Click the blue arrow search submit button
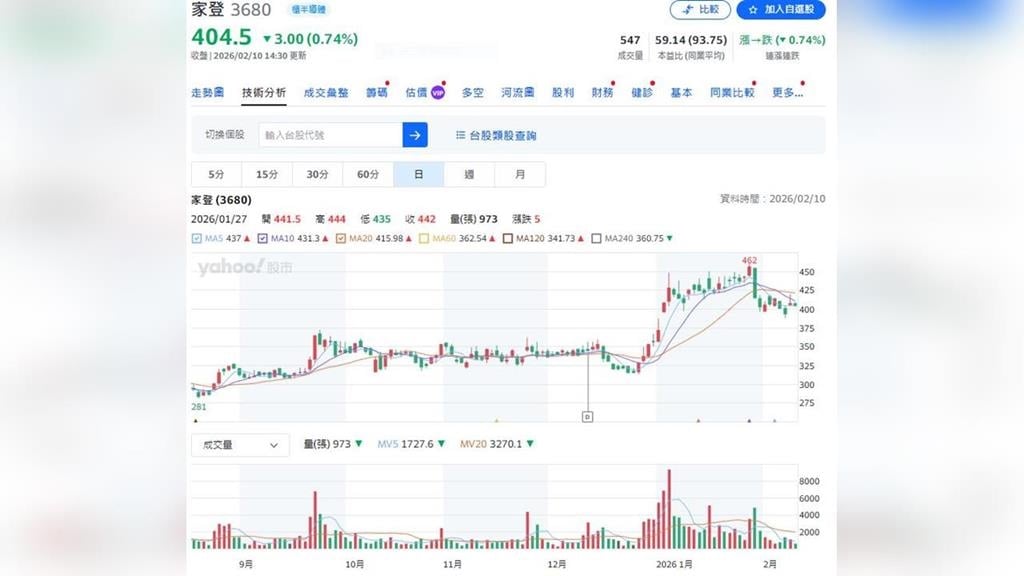Viewport: 1024px width, 576px height. pos(415,135)
